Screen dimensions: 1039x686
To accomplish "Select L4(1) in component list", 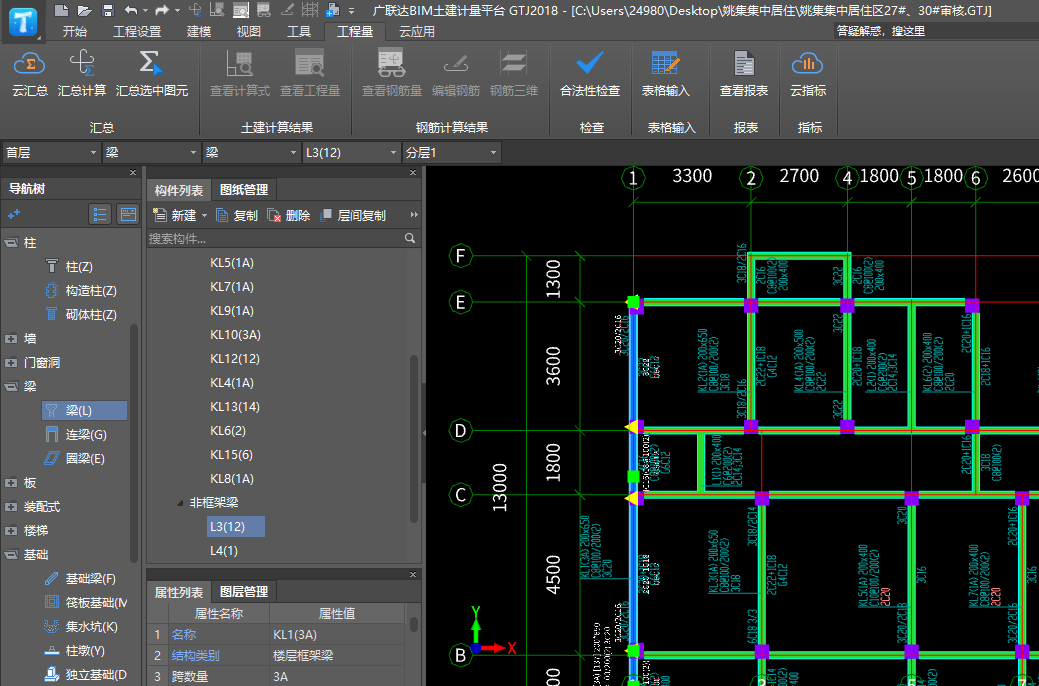I will pyautogui.click(x=223, y=550).
